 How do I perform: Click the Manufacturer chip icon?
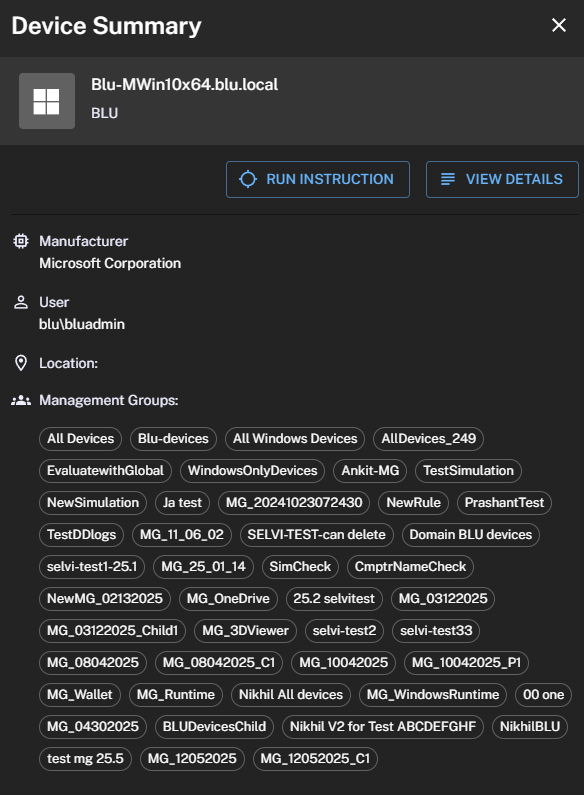click(21, 241)
